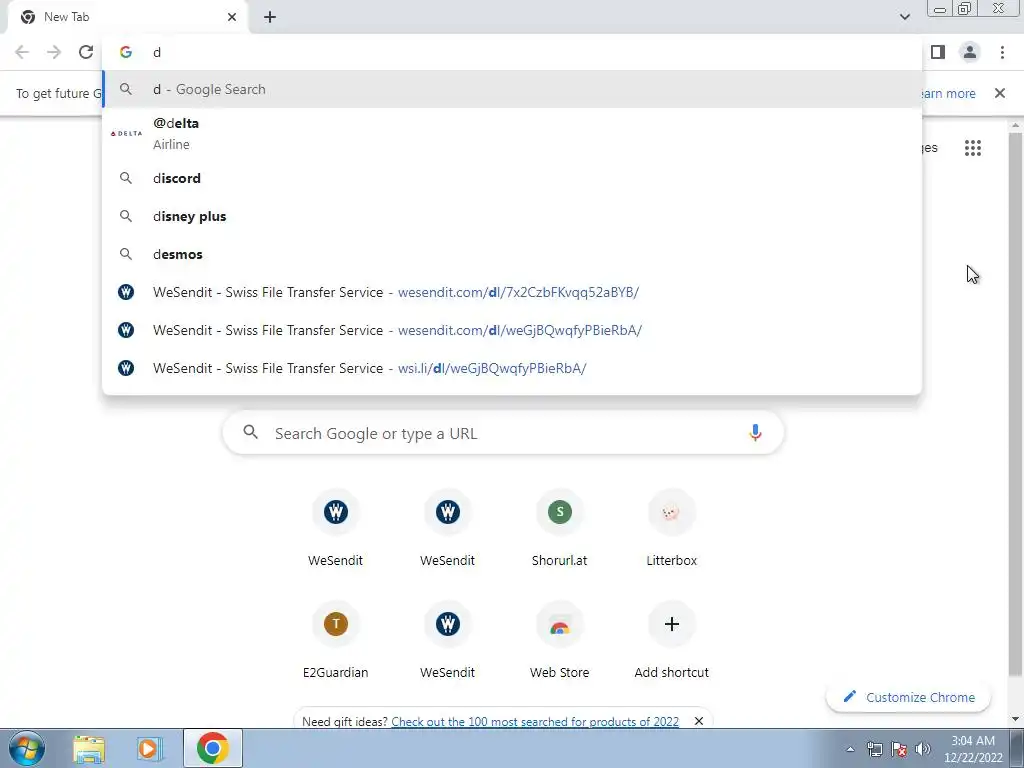Open the network tray icon

[x=874, y=749]
